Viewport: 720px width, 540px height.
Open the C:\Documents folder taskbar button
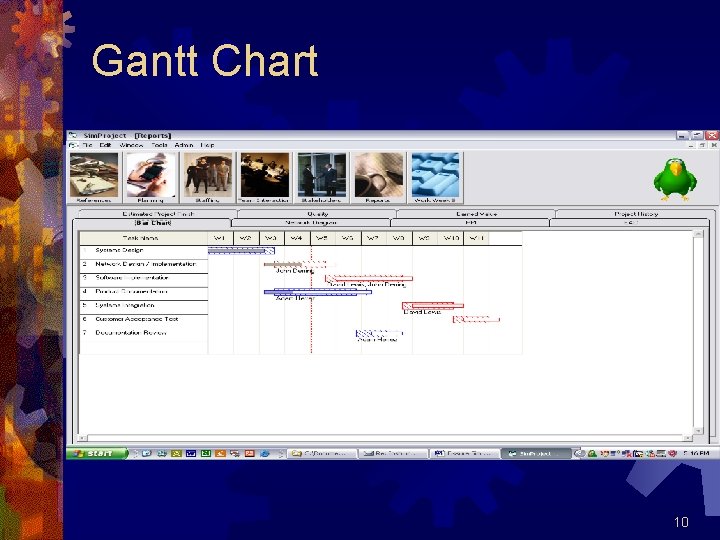point(322,454)
